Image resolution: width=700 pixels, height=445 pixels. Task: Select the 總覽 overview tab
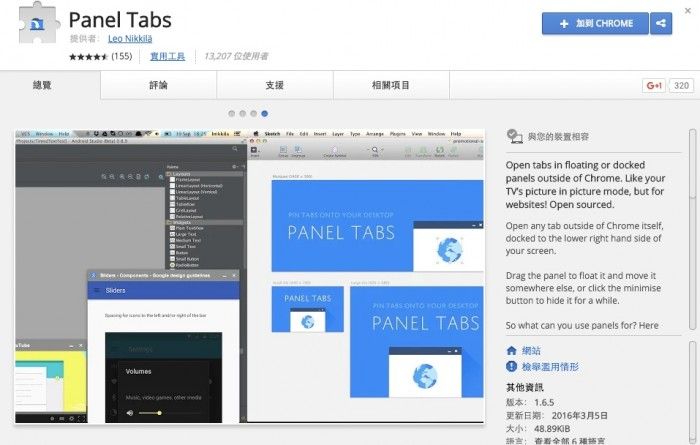[x=42, y=85]
